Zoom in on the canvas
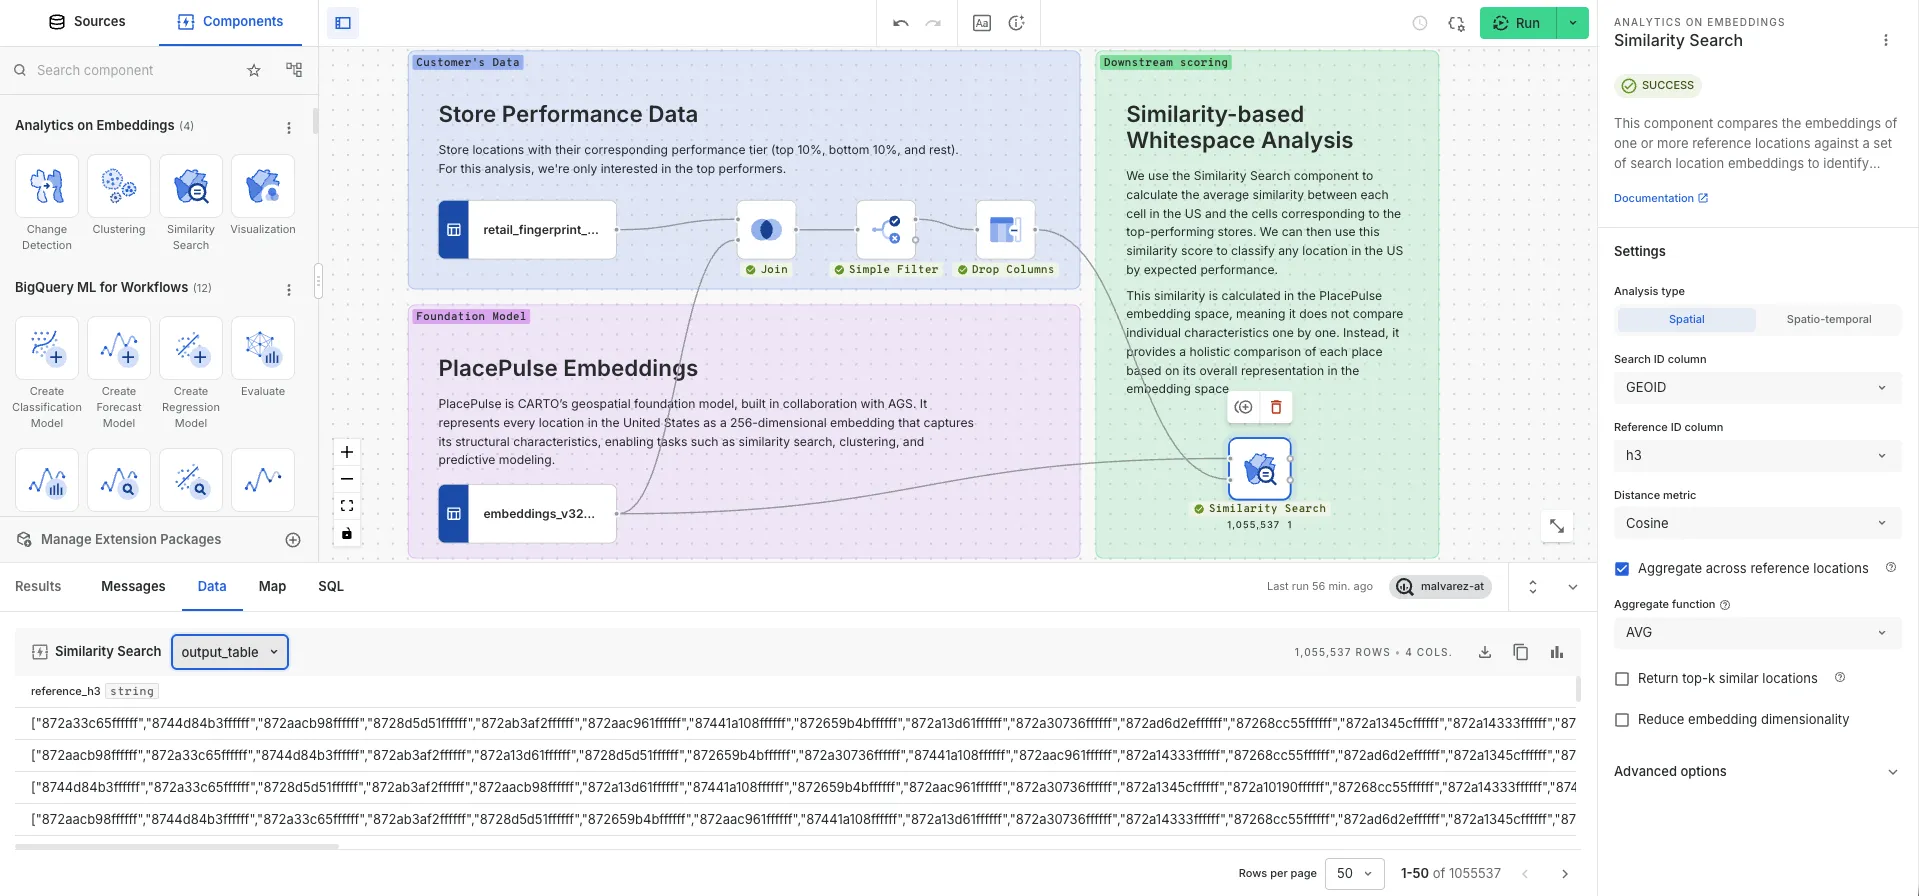1919x896 pixels. point(347,452)
